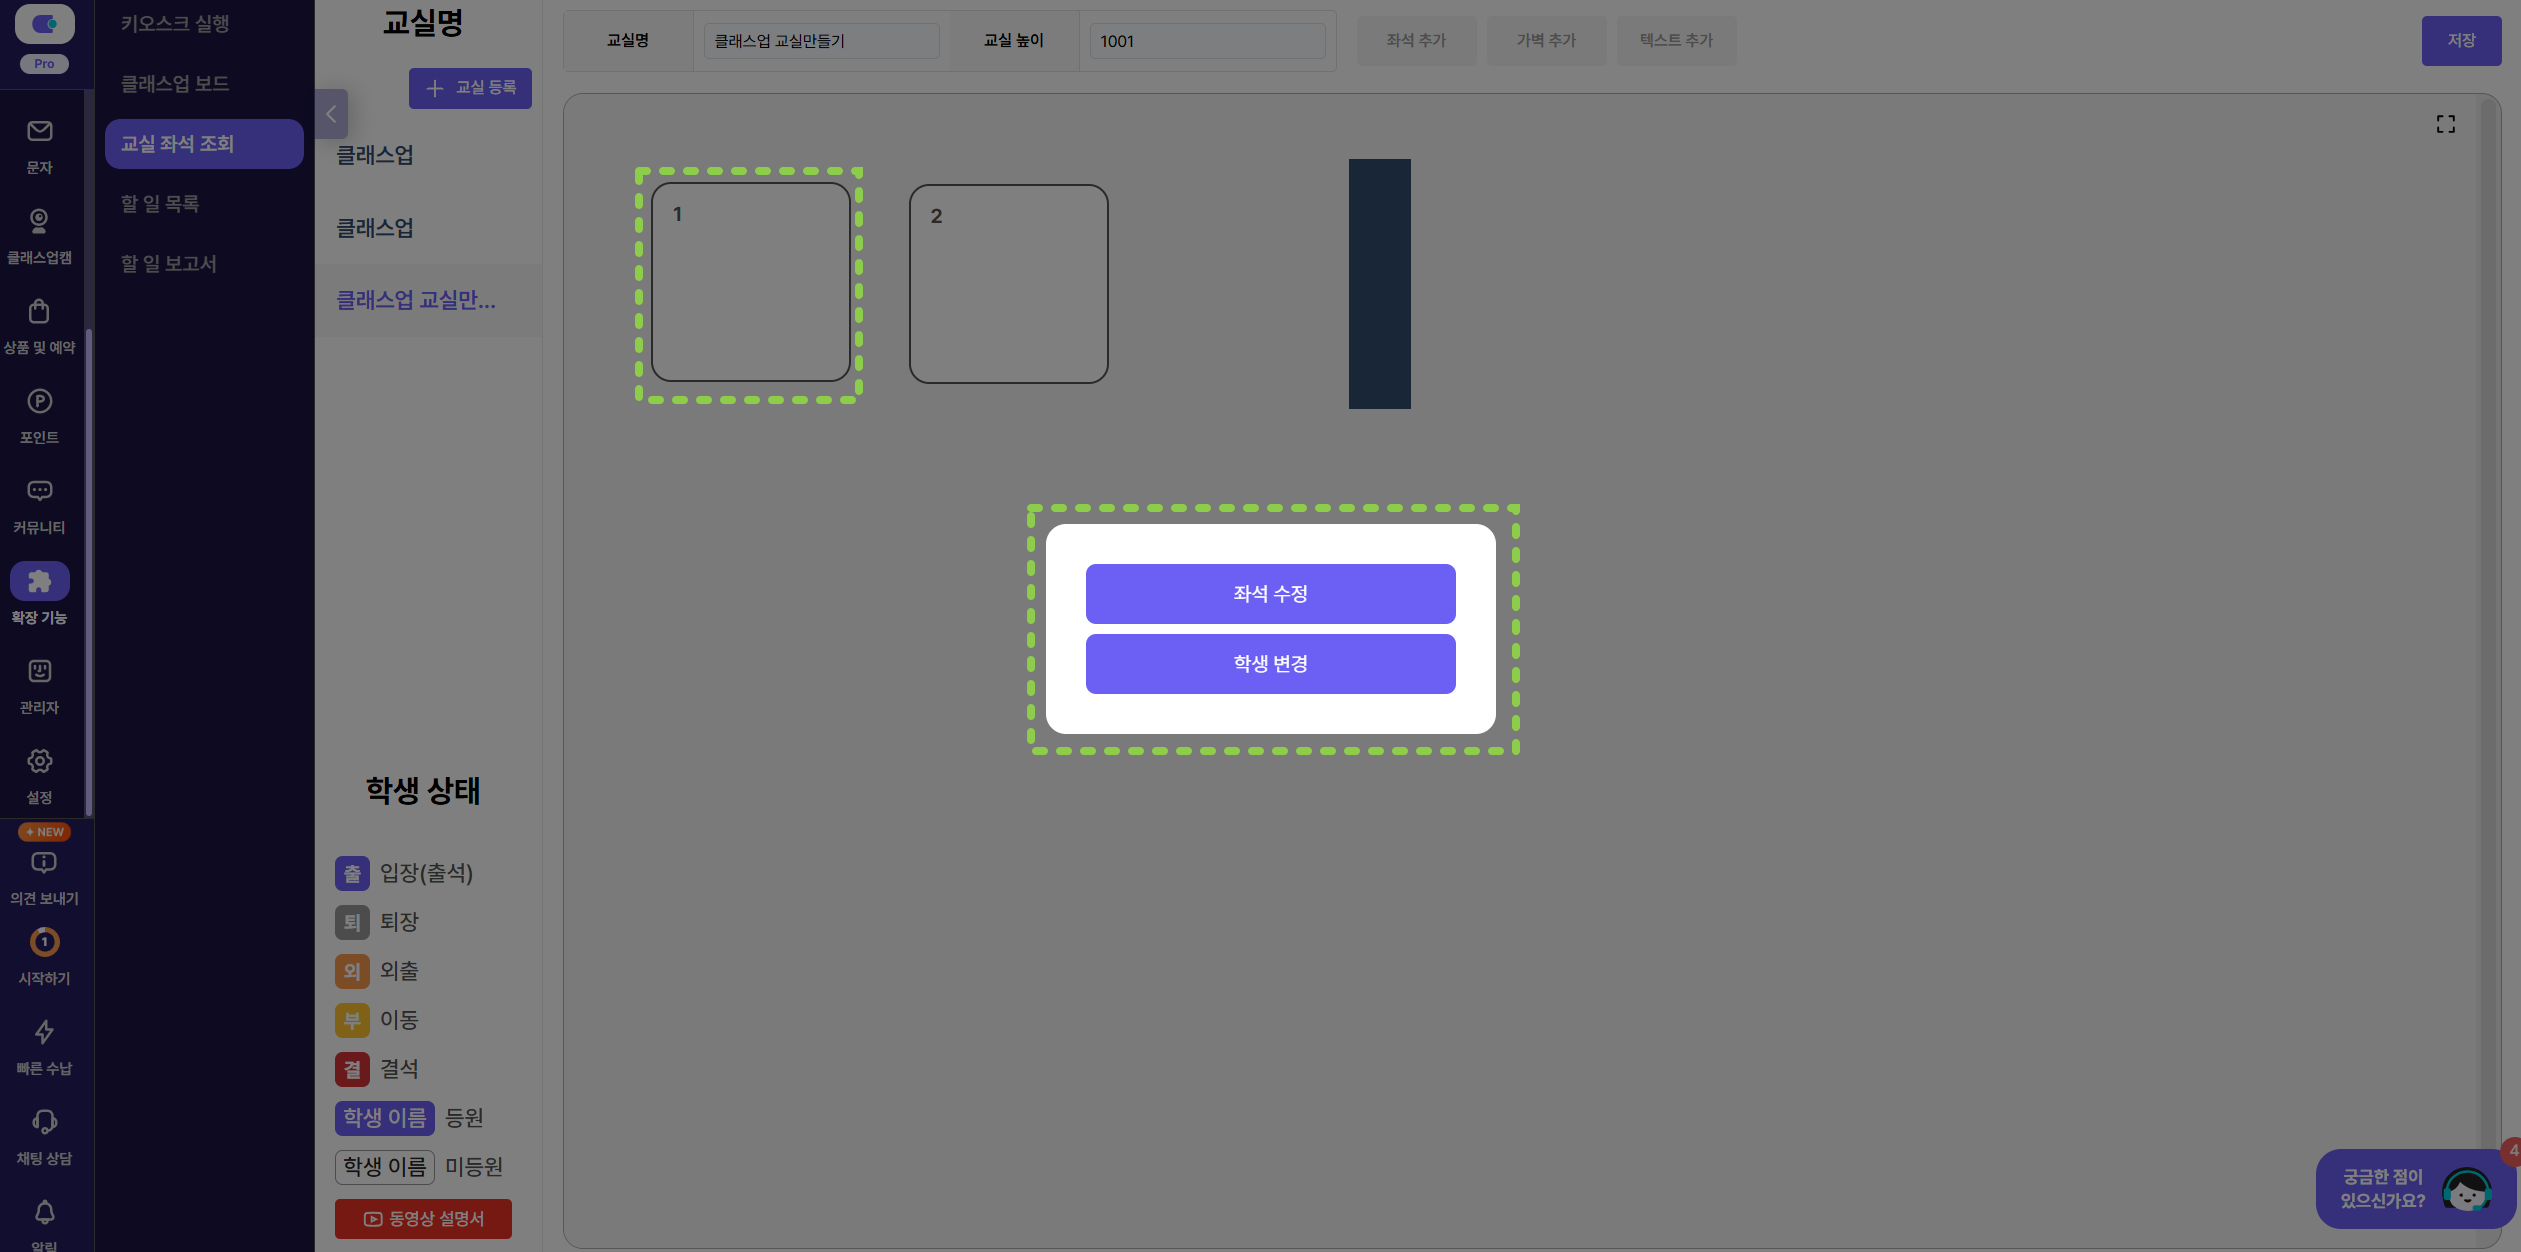Open the 커뮤니티 chat icon
Viewport: 2521px width, 1252px height.
pyautogui.click(x=39, y=491)
